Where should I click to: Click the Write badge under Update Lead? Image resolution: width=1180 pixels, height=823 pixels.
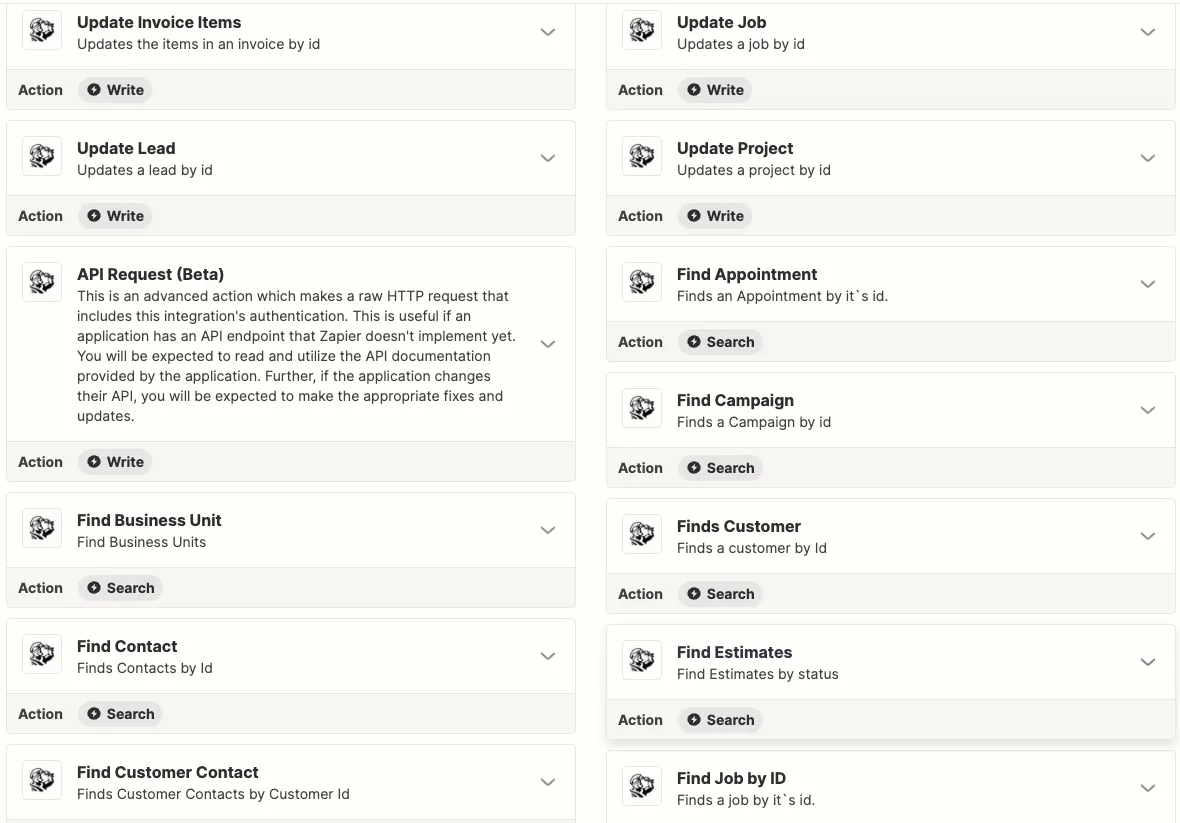point(115,216)
